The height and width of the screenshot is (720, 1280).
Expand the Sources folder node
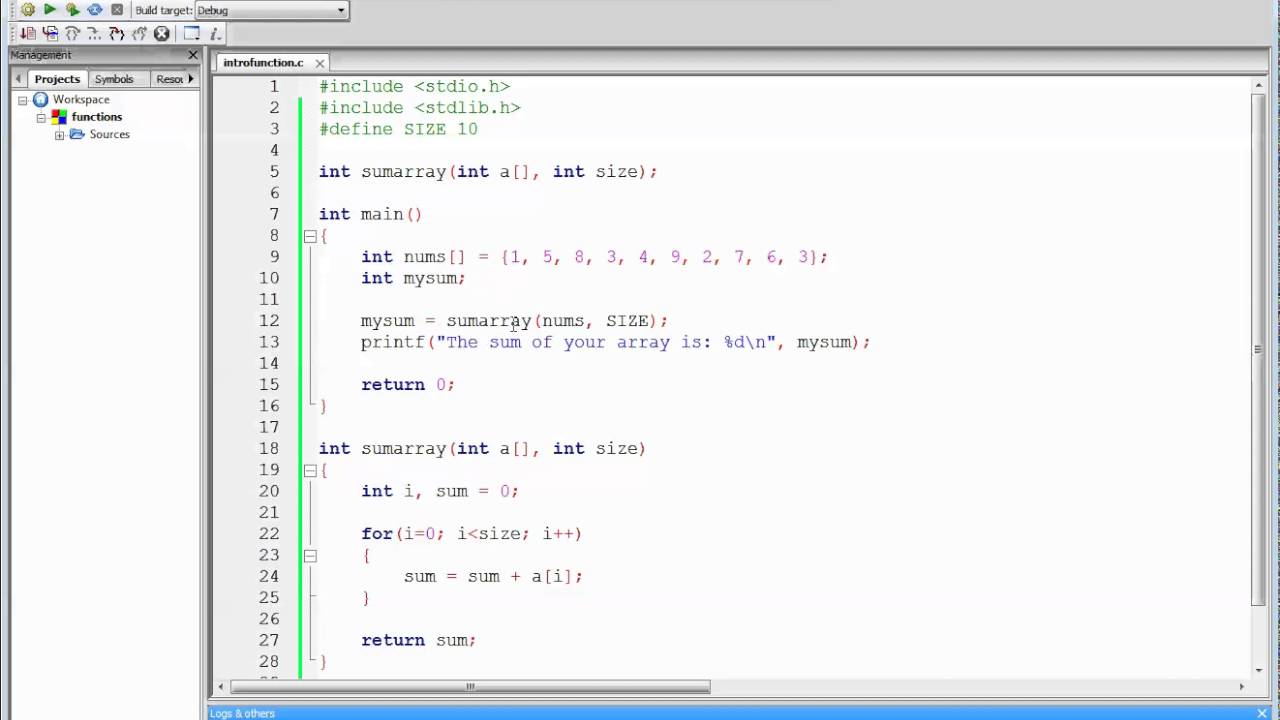59,134
